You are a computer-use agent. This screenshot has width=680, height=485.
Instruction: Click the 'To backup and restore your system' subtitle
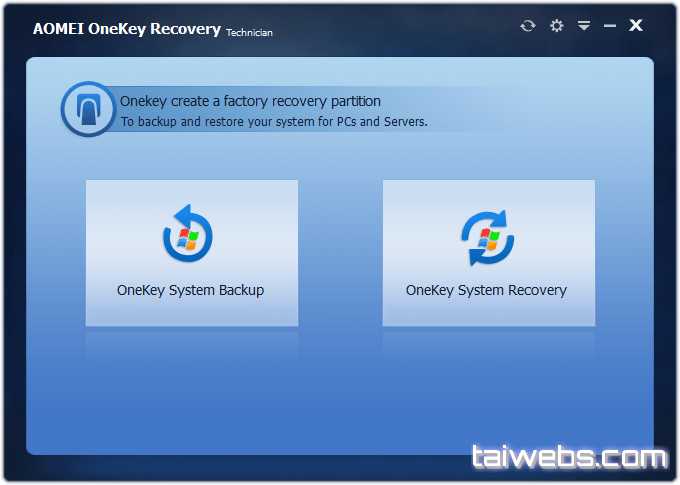pos(273,122)
